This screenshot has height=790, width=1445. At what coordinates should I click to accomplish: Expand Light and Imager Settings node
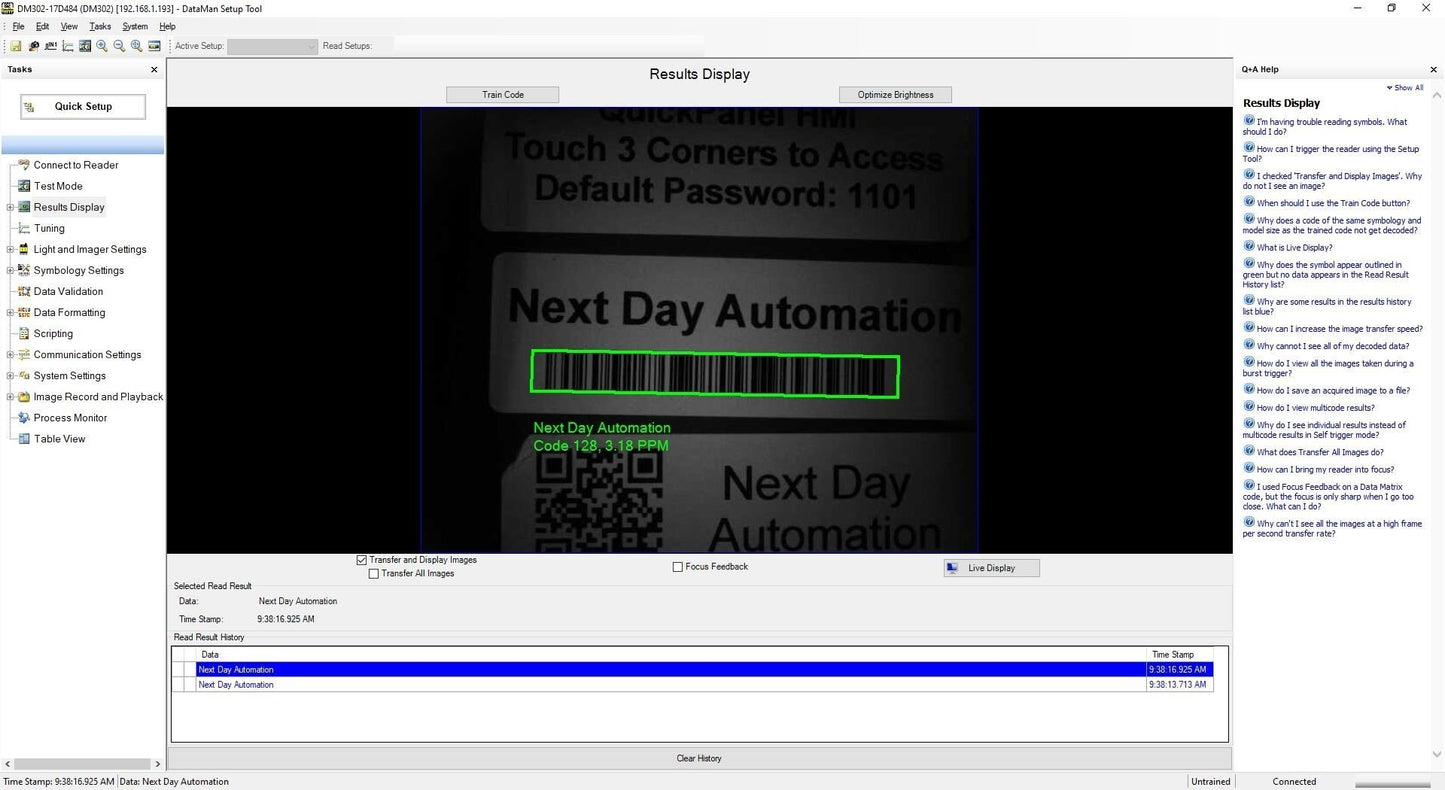point(11,249)
